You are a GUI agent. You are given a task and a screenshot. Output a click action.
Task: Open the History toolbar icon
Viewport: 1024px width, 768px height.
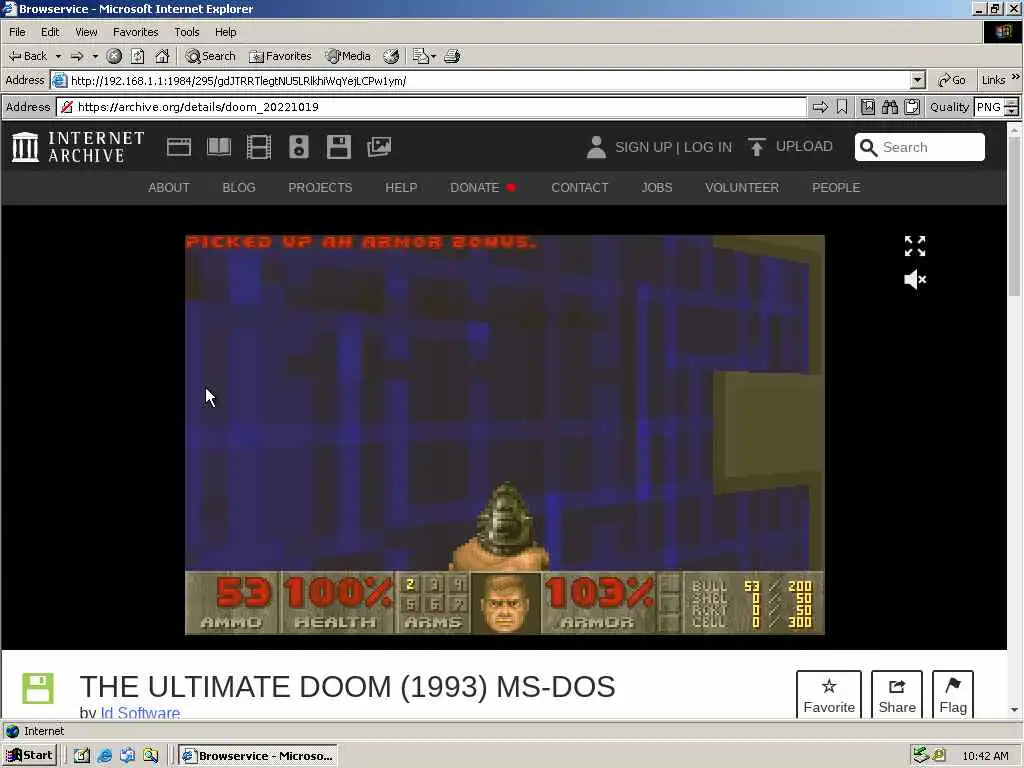(x=391, y=56)
